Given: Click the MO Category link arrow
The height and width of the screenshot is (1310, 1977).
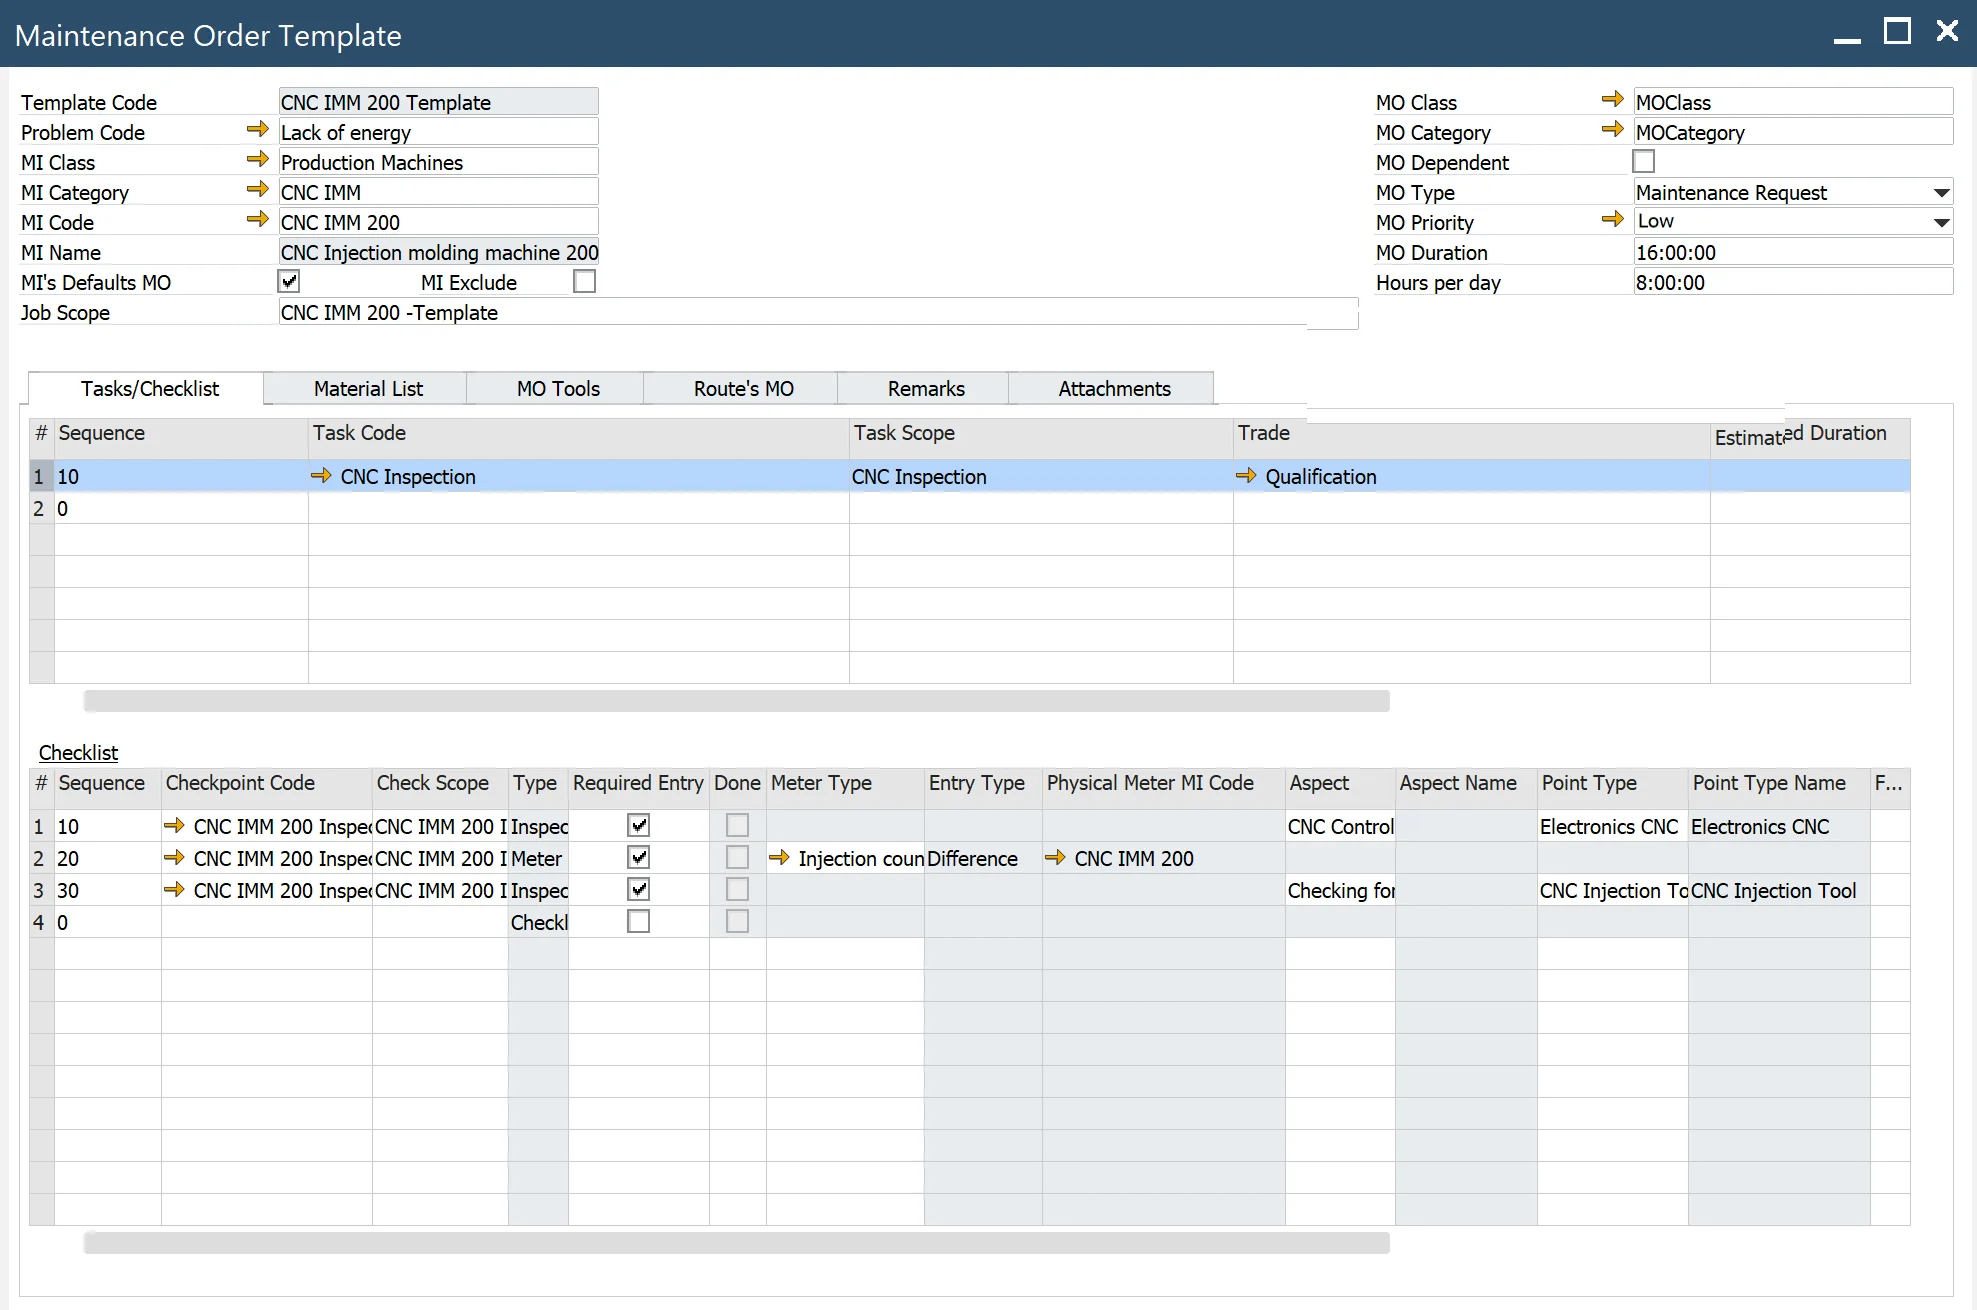Looking at the screenshot, I should pos(1612,129).
